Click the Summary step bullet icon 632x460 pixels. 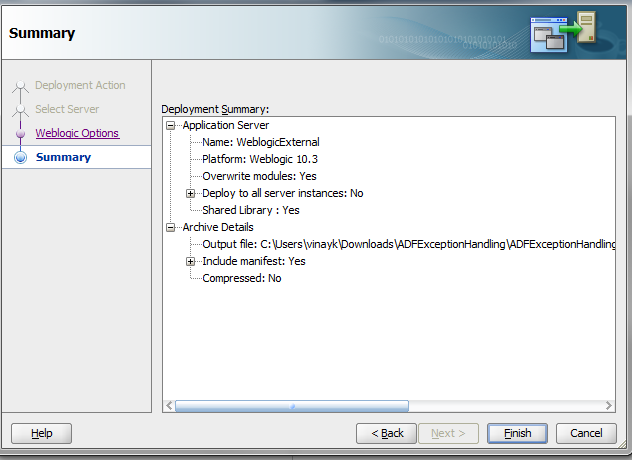click(x=21, y=157)
